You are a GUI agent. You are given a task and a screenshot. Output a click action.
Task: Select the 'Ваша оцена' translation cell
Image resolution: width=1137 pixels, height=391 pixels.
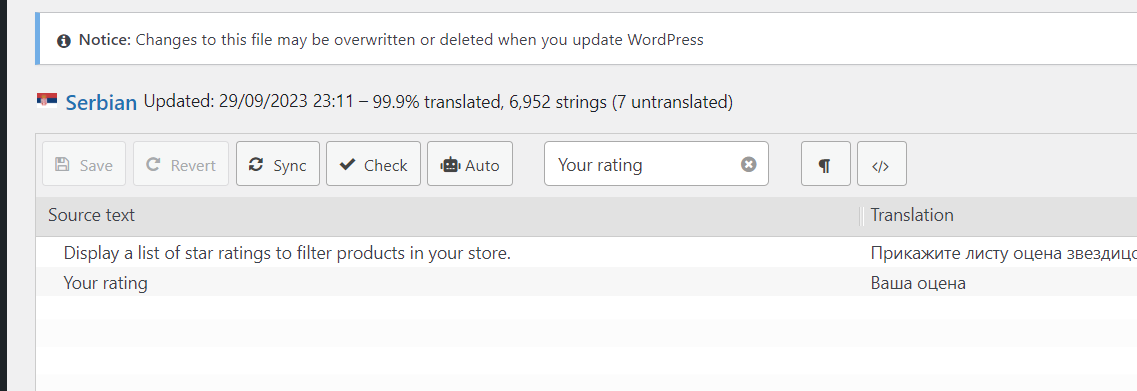918,283
